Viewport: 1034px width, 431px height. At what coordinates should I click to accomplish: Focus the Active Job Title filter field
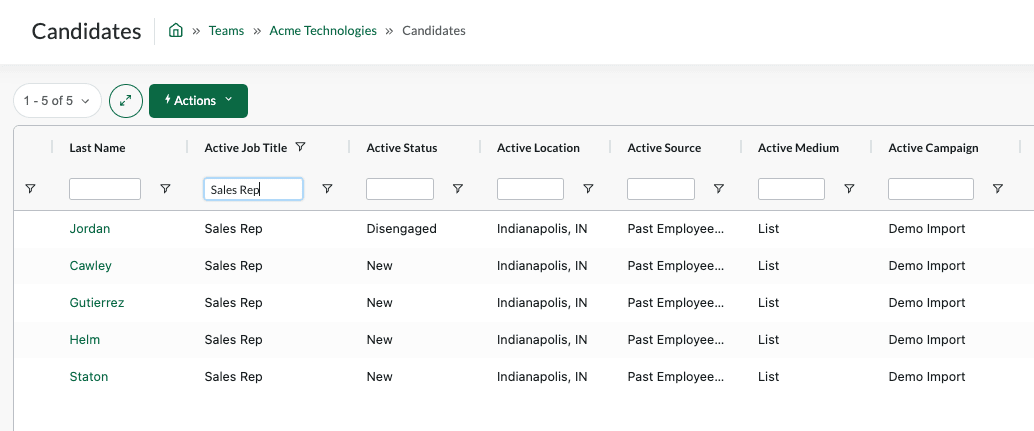click(x=253, y=189)
